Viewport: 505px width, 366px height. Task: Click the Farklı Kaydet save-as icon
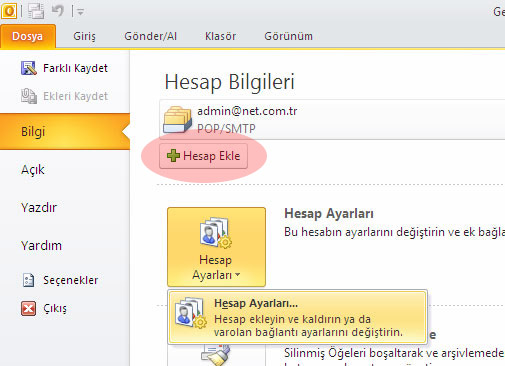point(29,68)
